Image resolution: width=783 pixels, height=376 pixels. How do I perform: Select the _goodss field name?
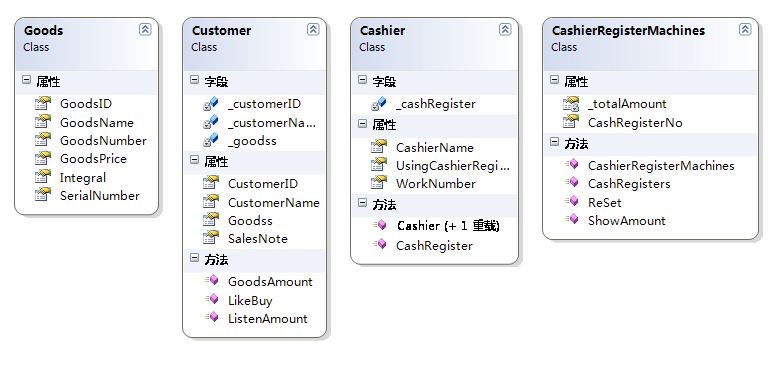[252, 141]
